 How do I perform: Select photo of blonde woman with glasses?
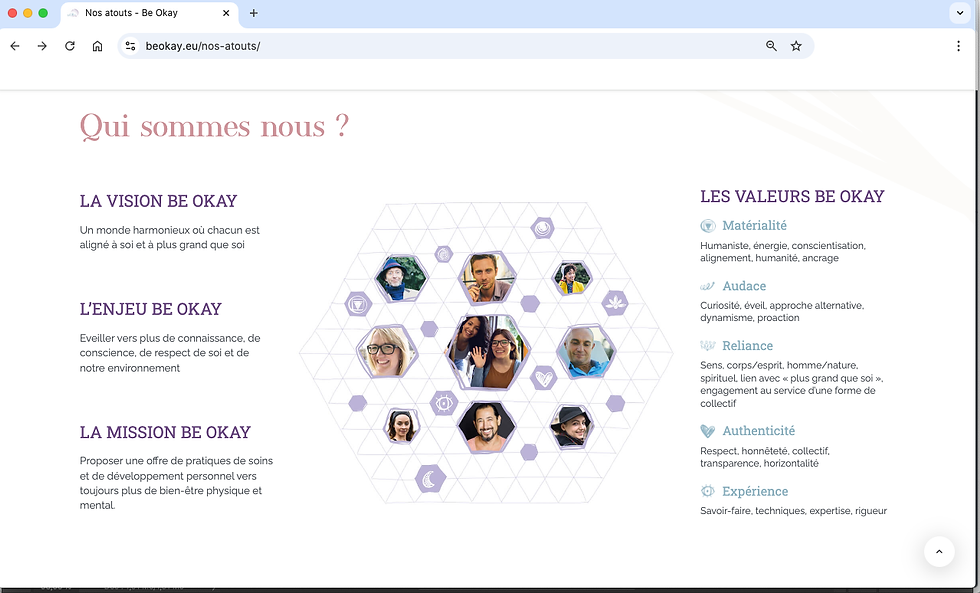386,352
